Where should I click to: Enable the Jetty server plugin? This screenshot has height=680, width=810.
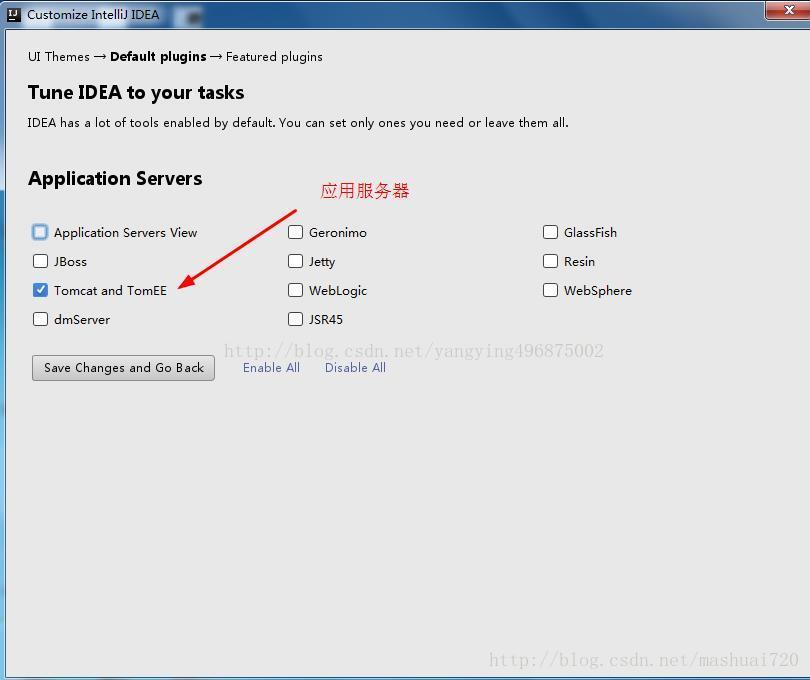click(296, 261)
